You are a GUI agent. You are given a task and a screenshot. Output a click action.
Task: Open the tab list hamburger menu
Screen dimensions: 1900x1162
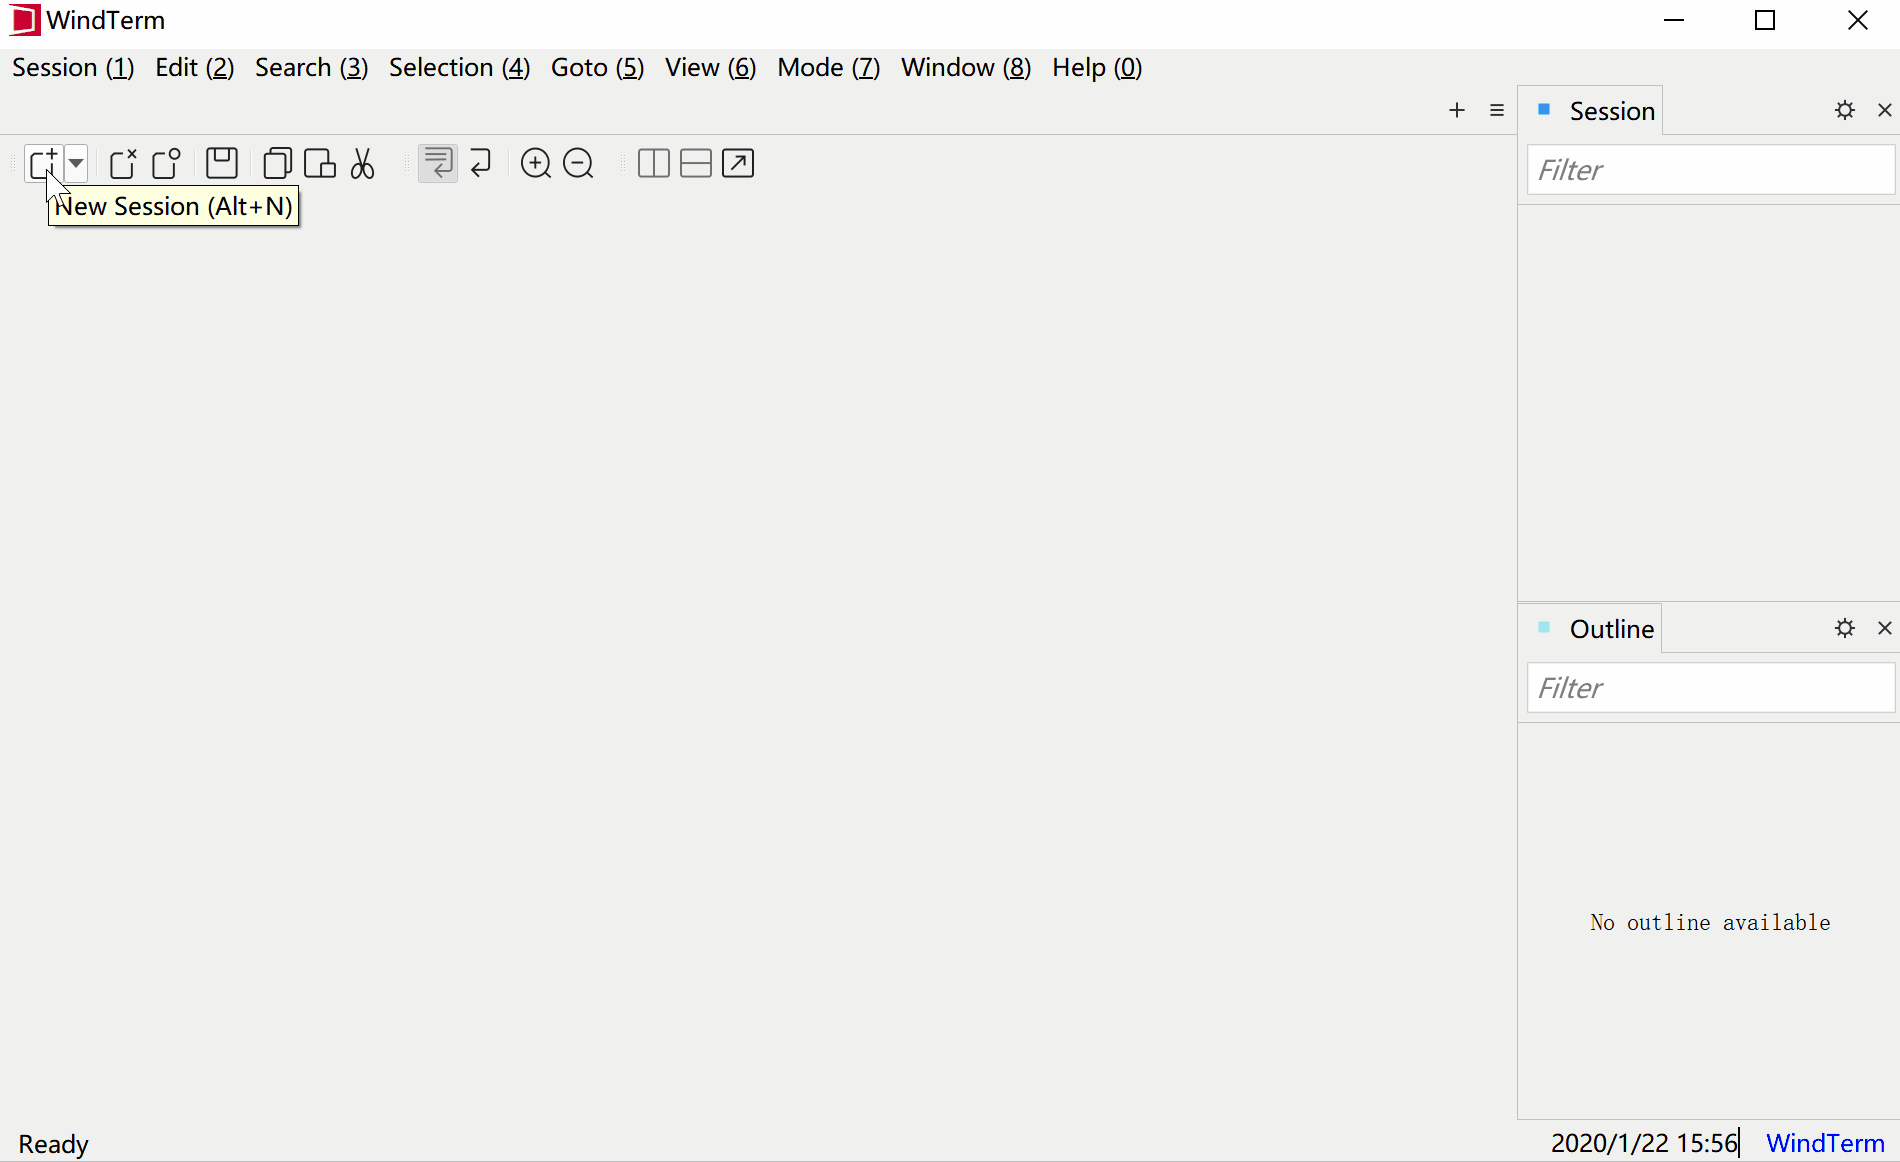tap(1496, 110)
